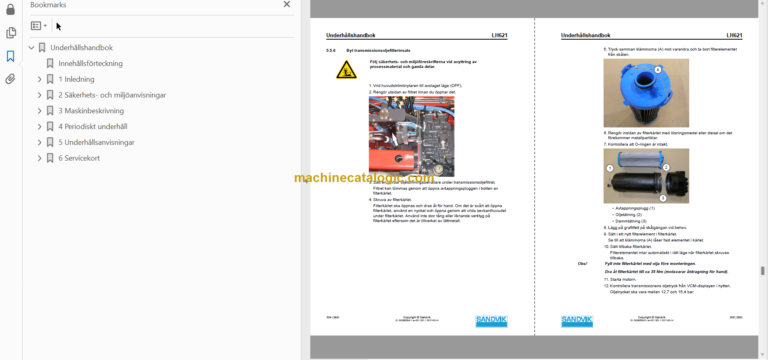Click the blue filter element photo

point(646,93)
